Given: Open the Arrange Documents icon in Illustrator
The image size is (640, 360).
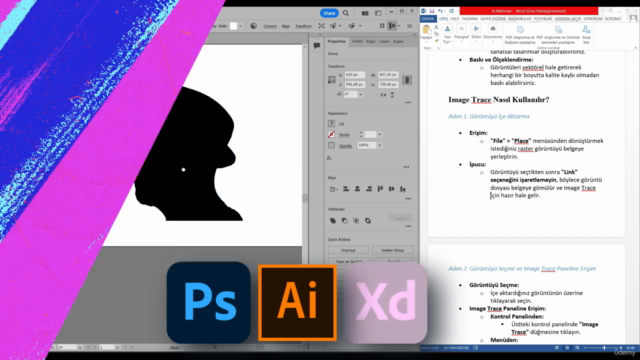Looking at the screenshot, I should pos(365,13).
